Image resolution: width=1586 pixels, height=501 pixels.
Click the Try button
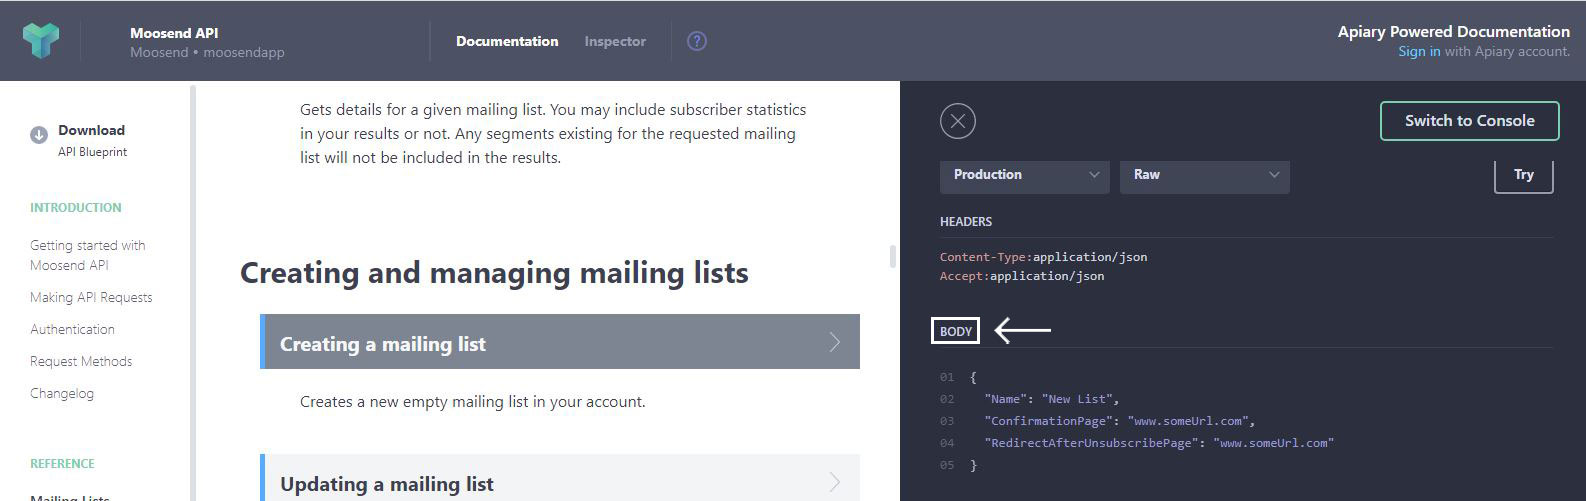point(1523,175)
